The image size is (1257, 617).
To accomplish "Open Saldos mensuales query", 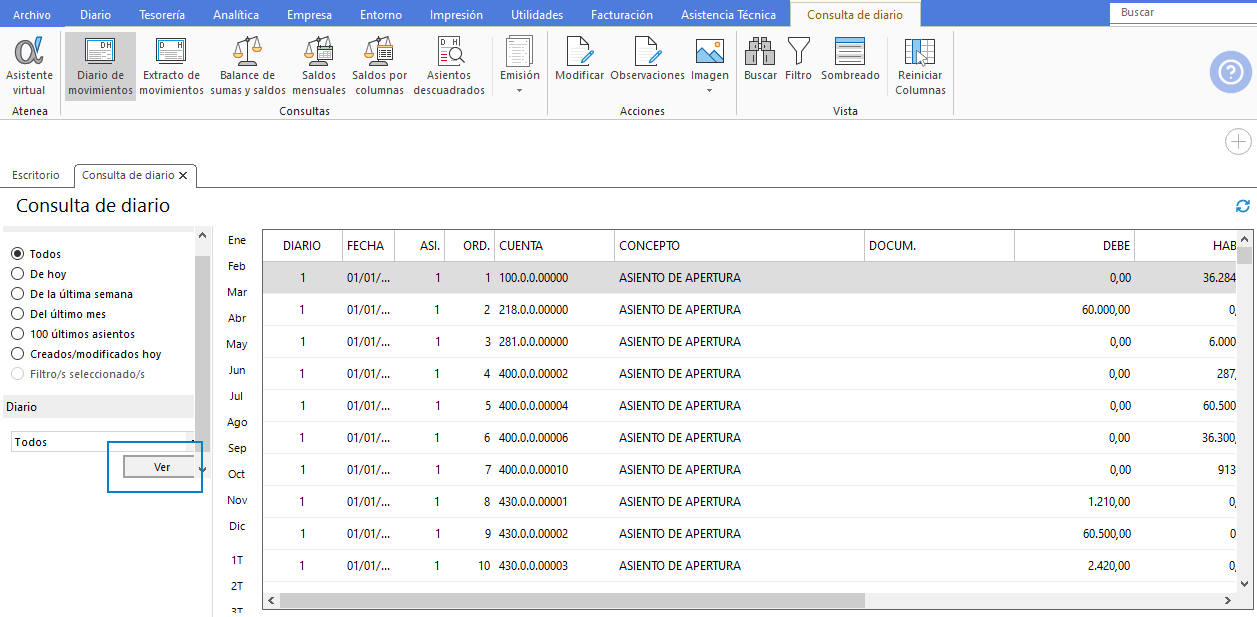I will coord(319,67).
